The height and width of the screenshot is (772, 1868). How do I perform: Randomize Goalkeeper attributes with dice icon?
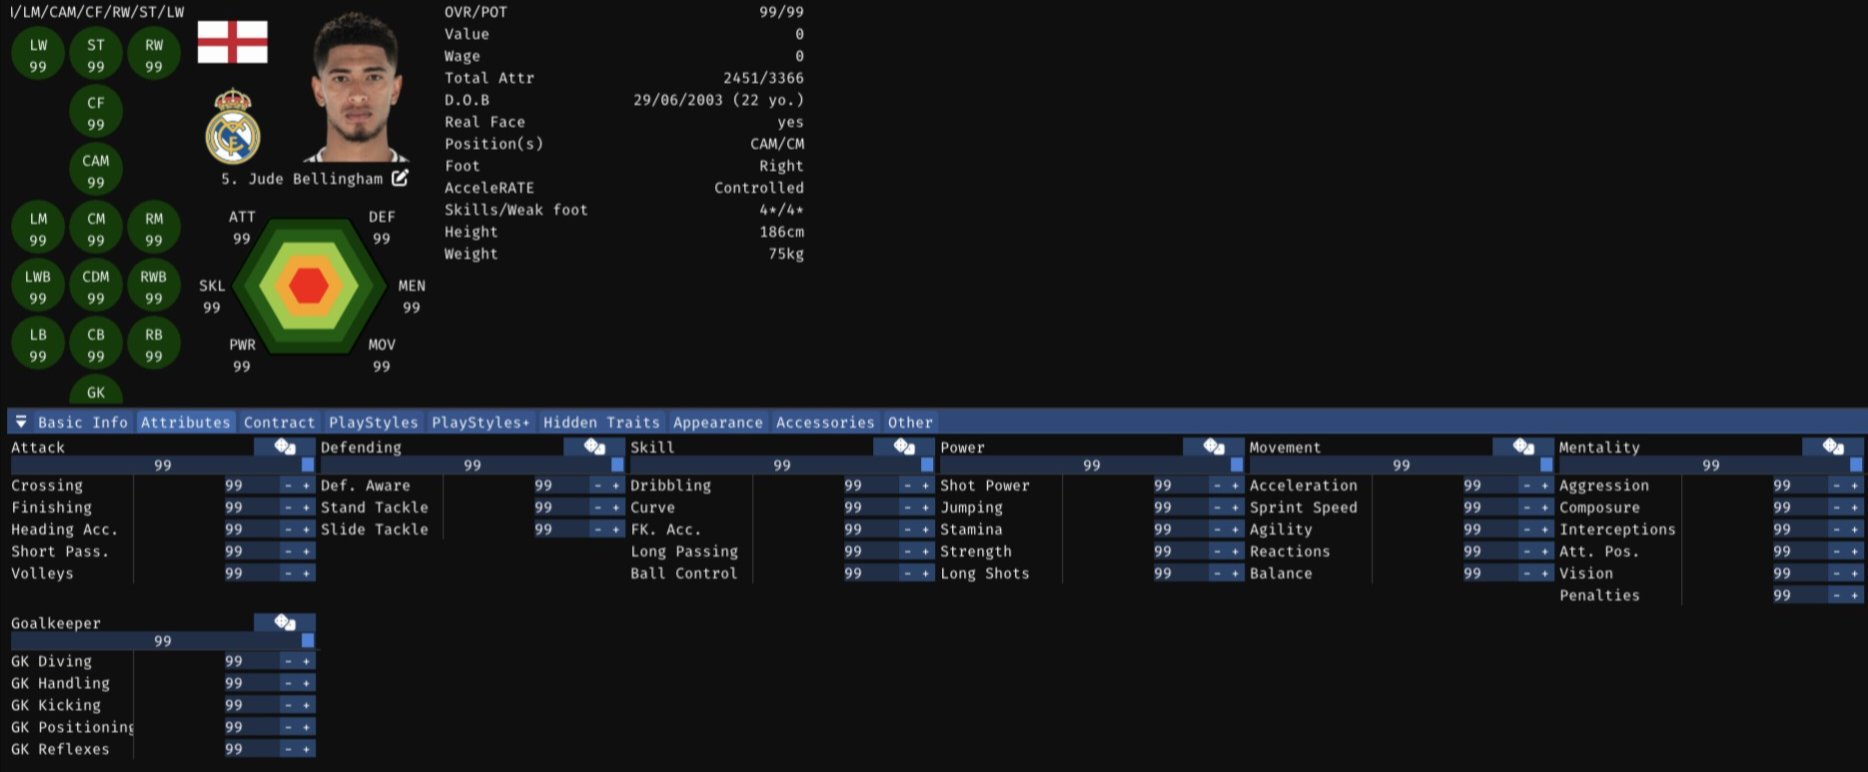tap(285, 623)
